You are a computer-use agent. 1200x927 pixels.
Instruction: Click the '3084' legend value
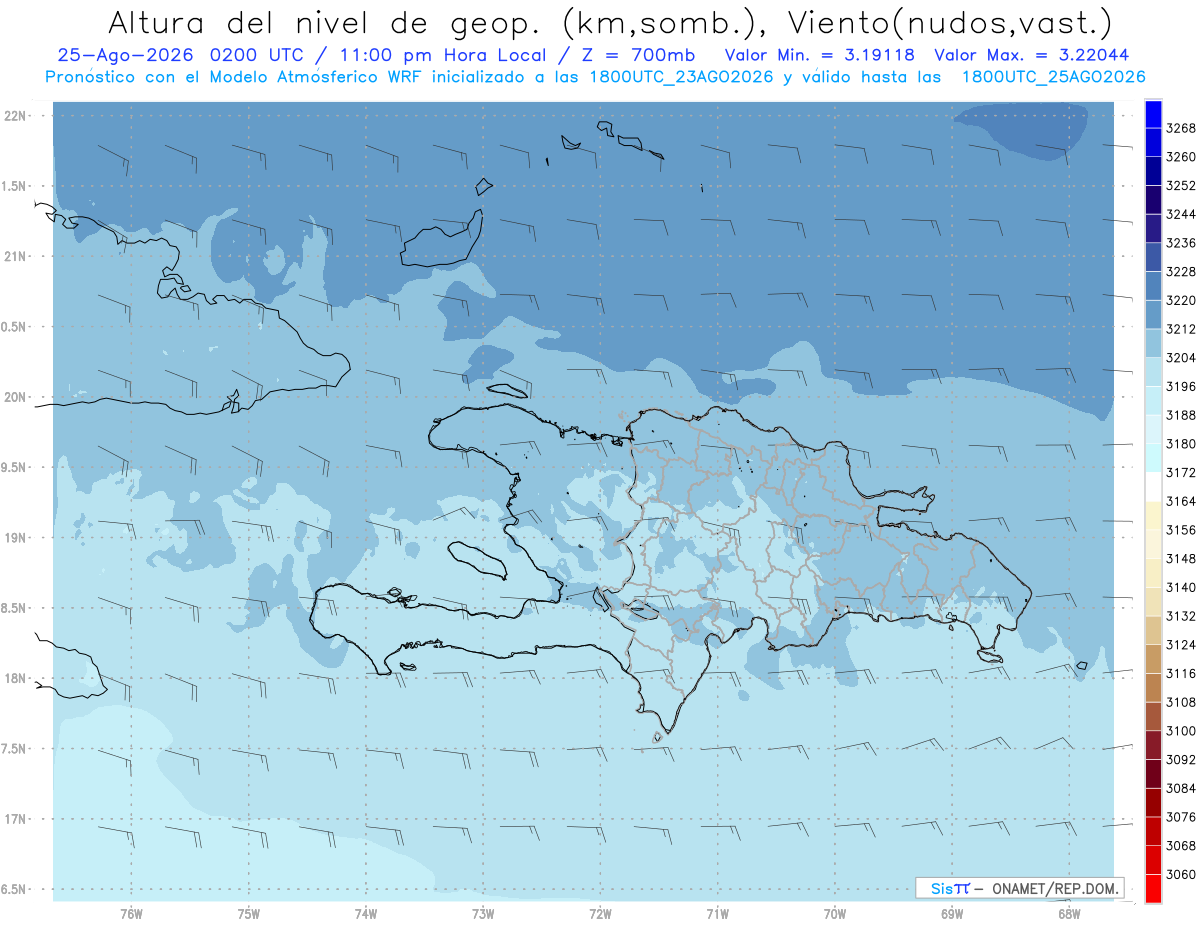tap(1180, 789)
